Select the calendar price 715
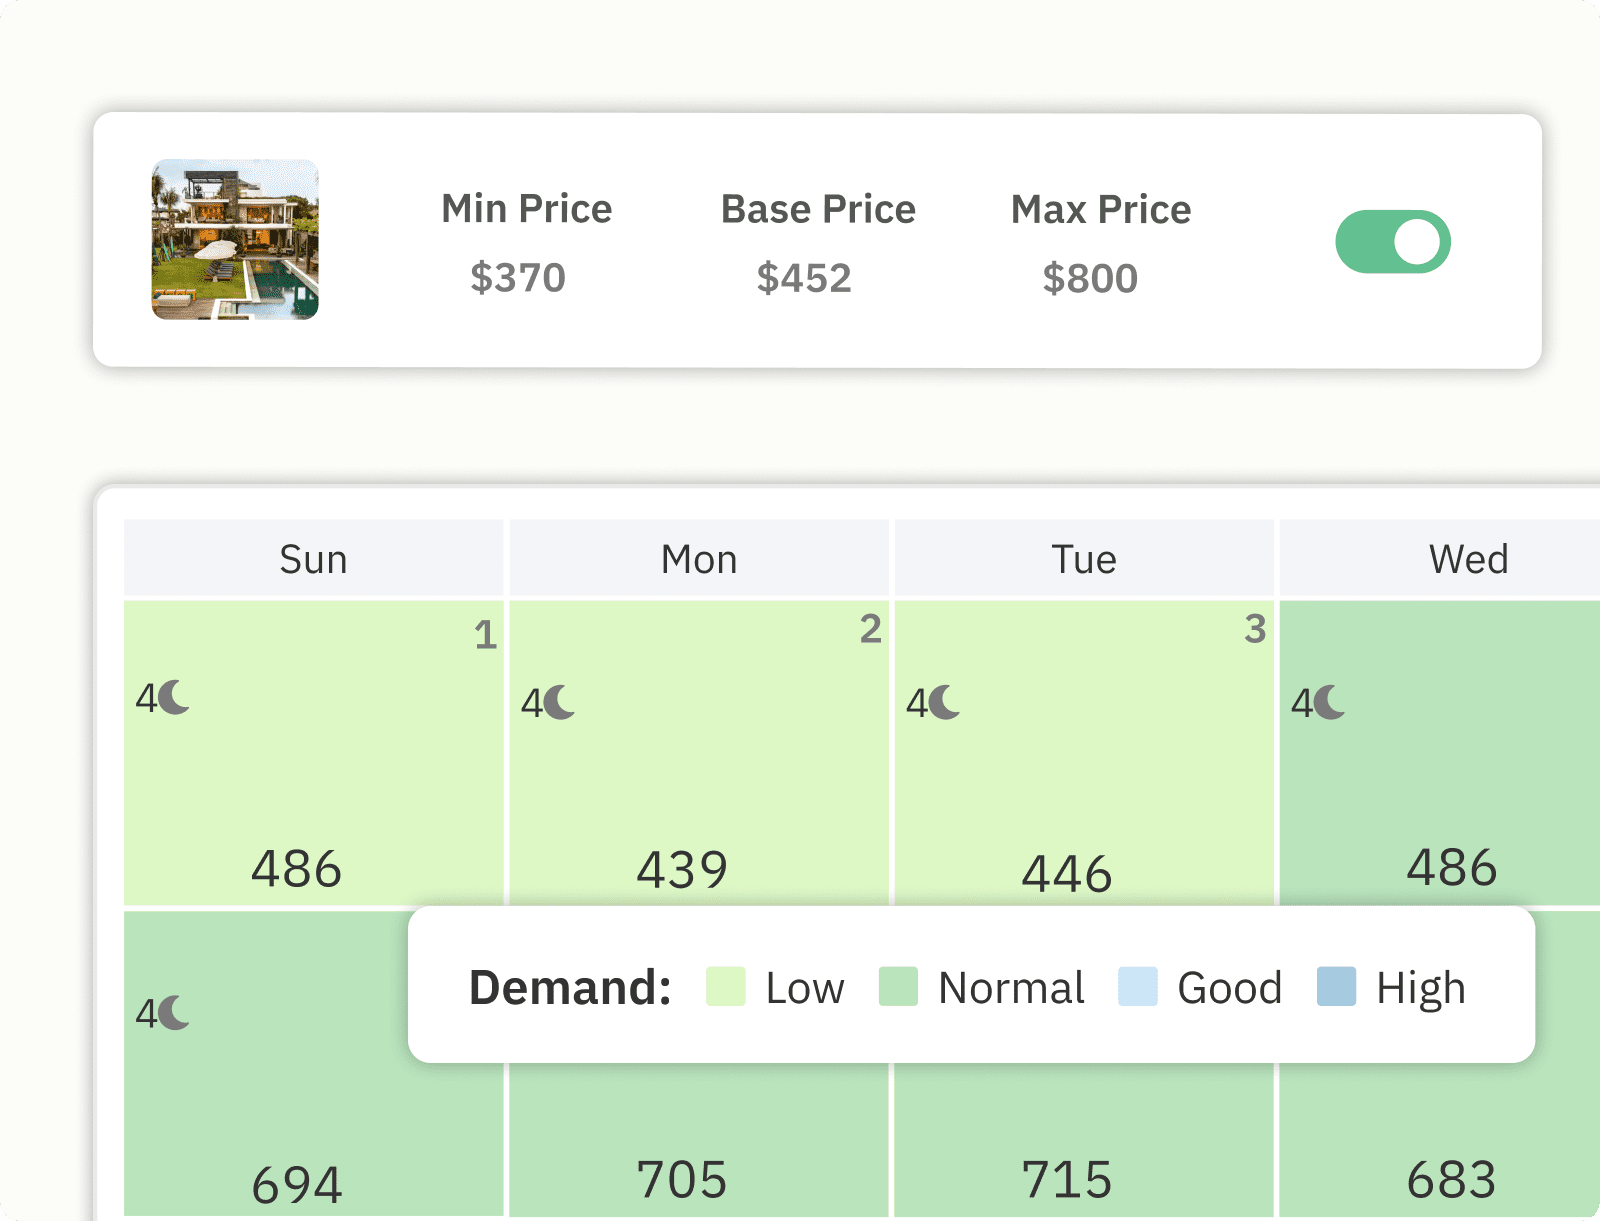This screenshot has height=1221, width=1600. [1067, 1180]
